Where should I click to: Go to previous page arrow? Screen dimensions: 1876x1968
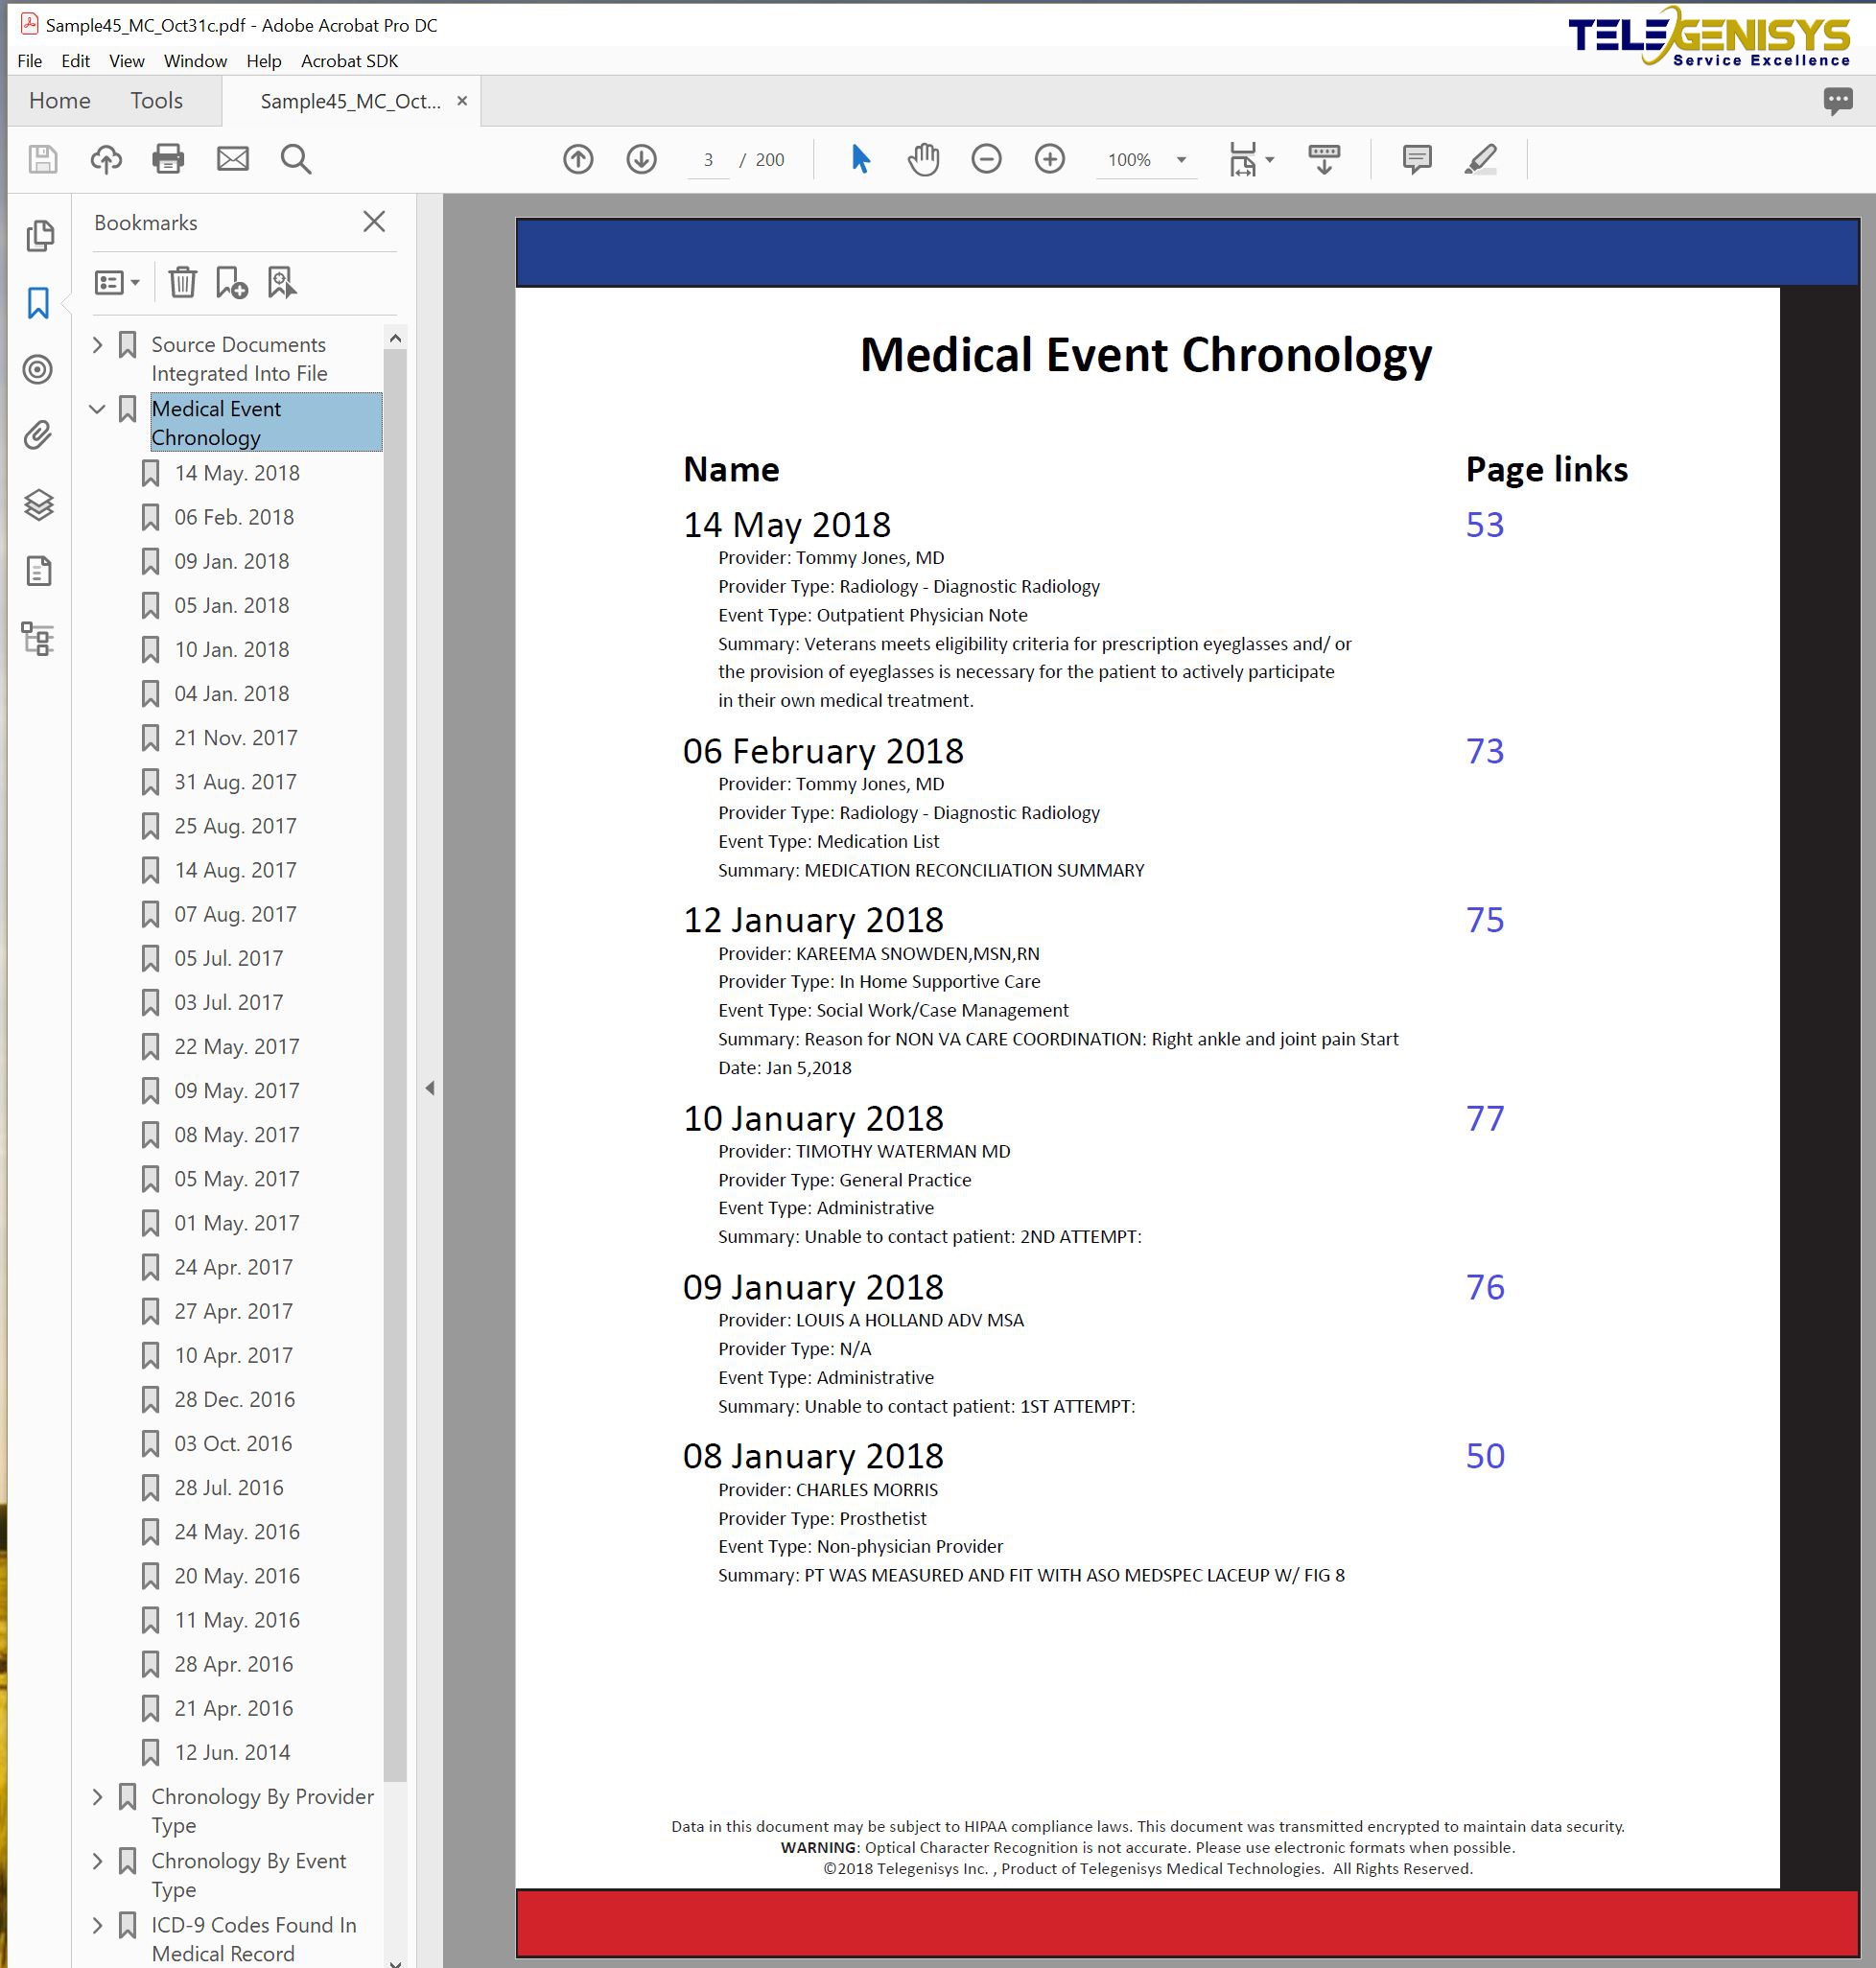[x=578, y=159]
